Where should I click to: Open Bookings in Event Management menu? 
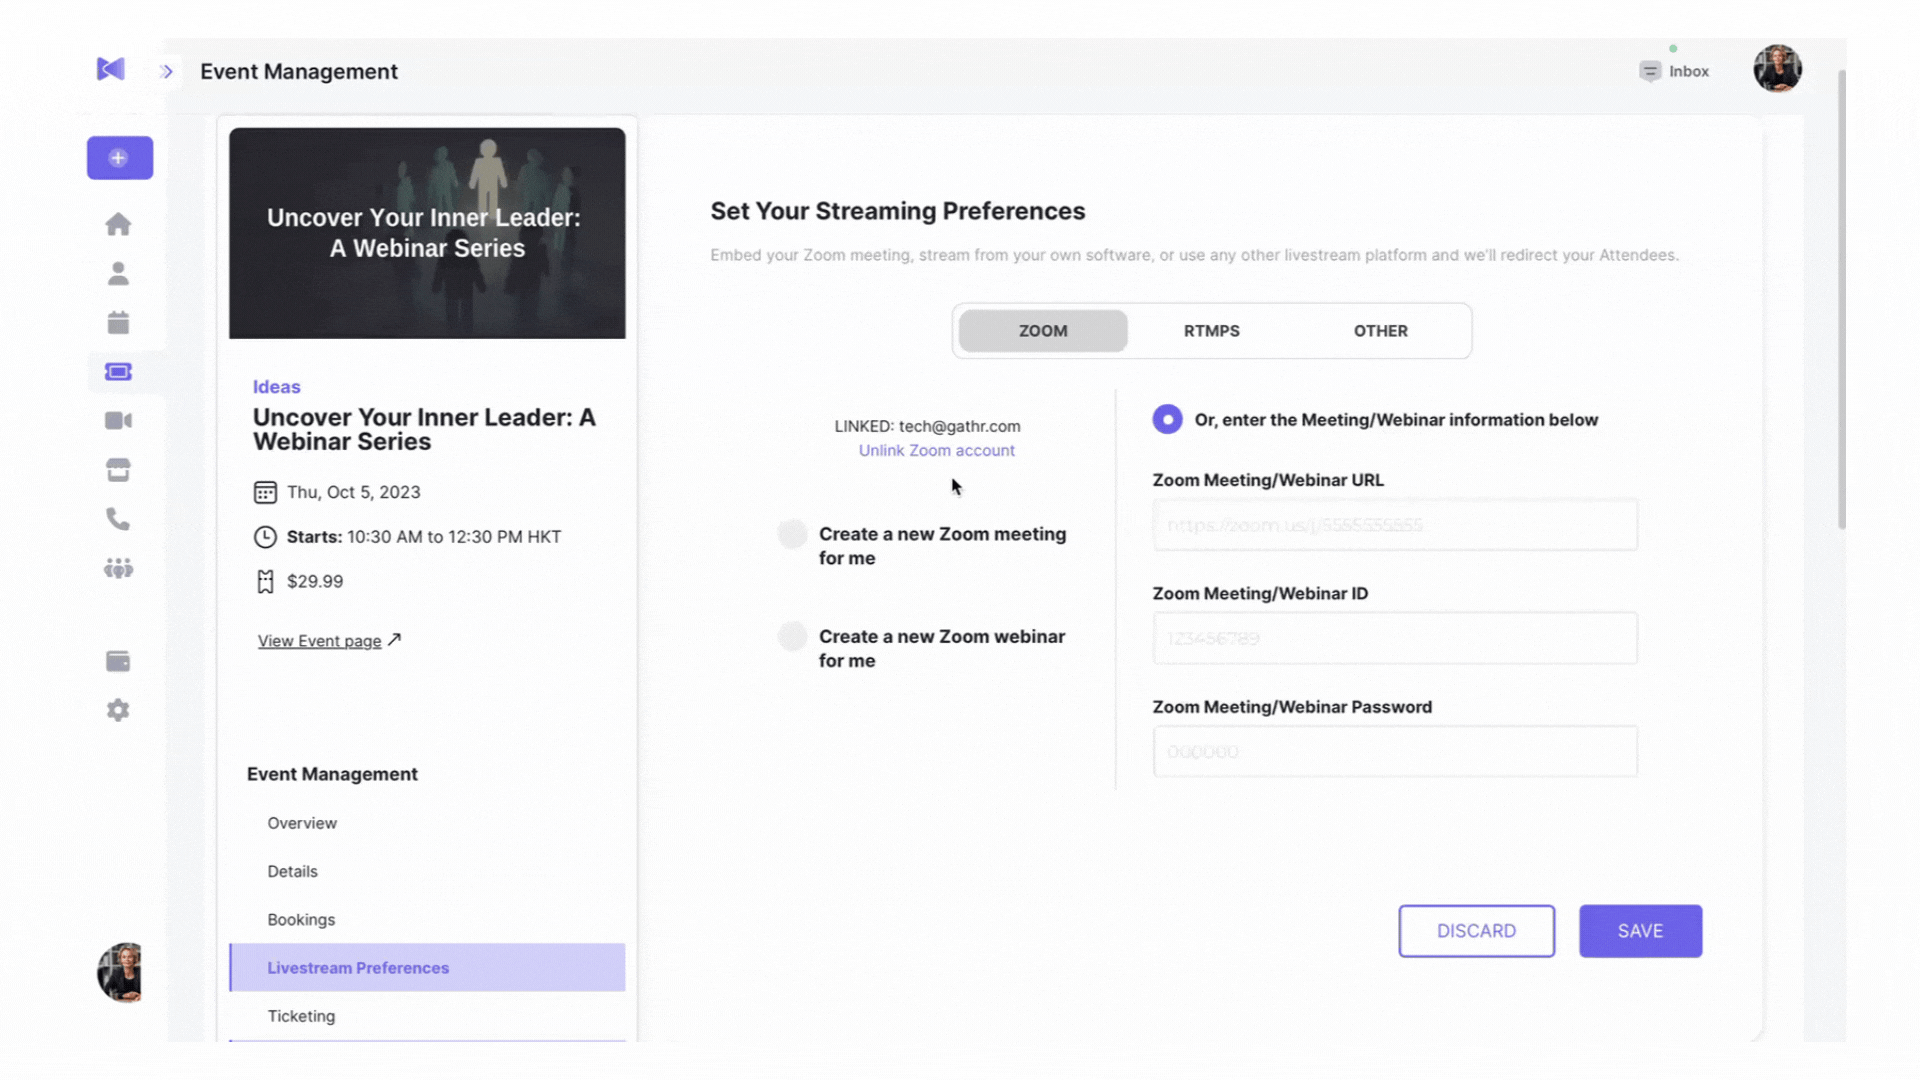301,919
